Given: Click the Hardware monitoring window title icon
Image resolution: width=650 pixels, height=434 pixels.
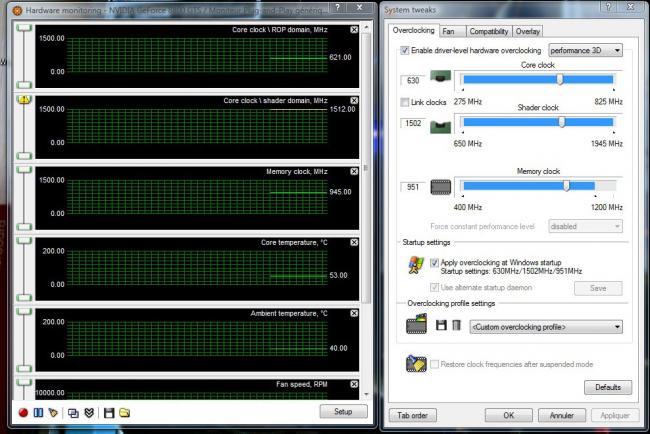Looking at the screenshot, I should [x=17, y=10].
